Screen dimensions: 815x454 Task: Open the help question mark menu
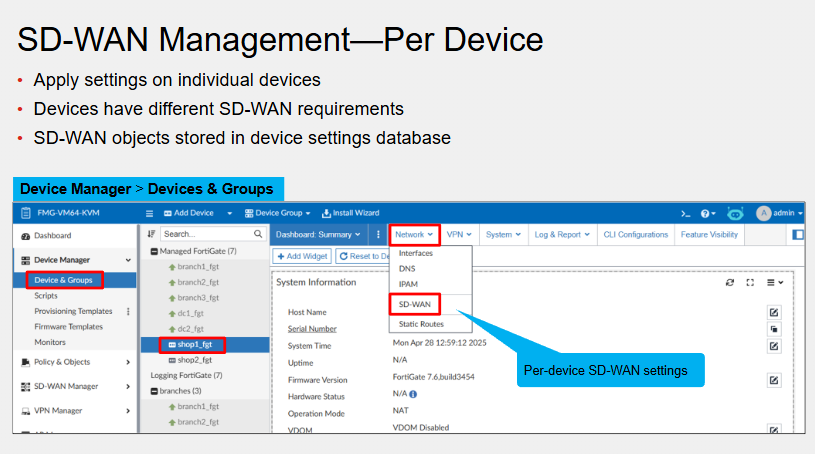(x=707, y=213)
